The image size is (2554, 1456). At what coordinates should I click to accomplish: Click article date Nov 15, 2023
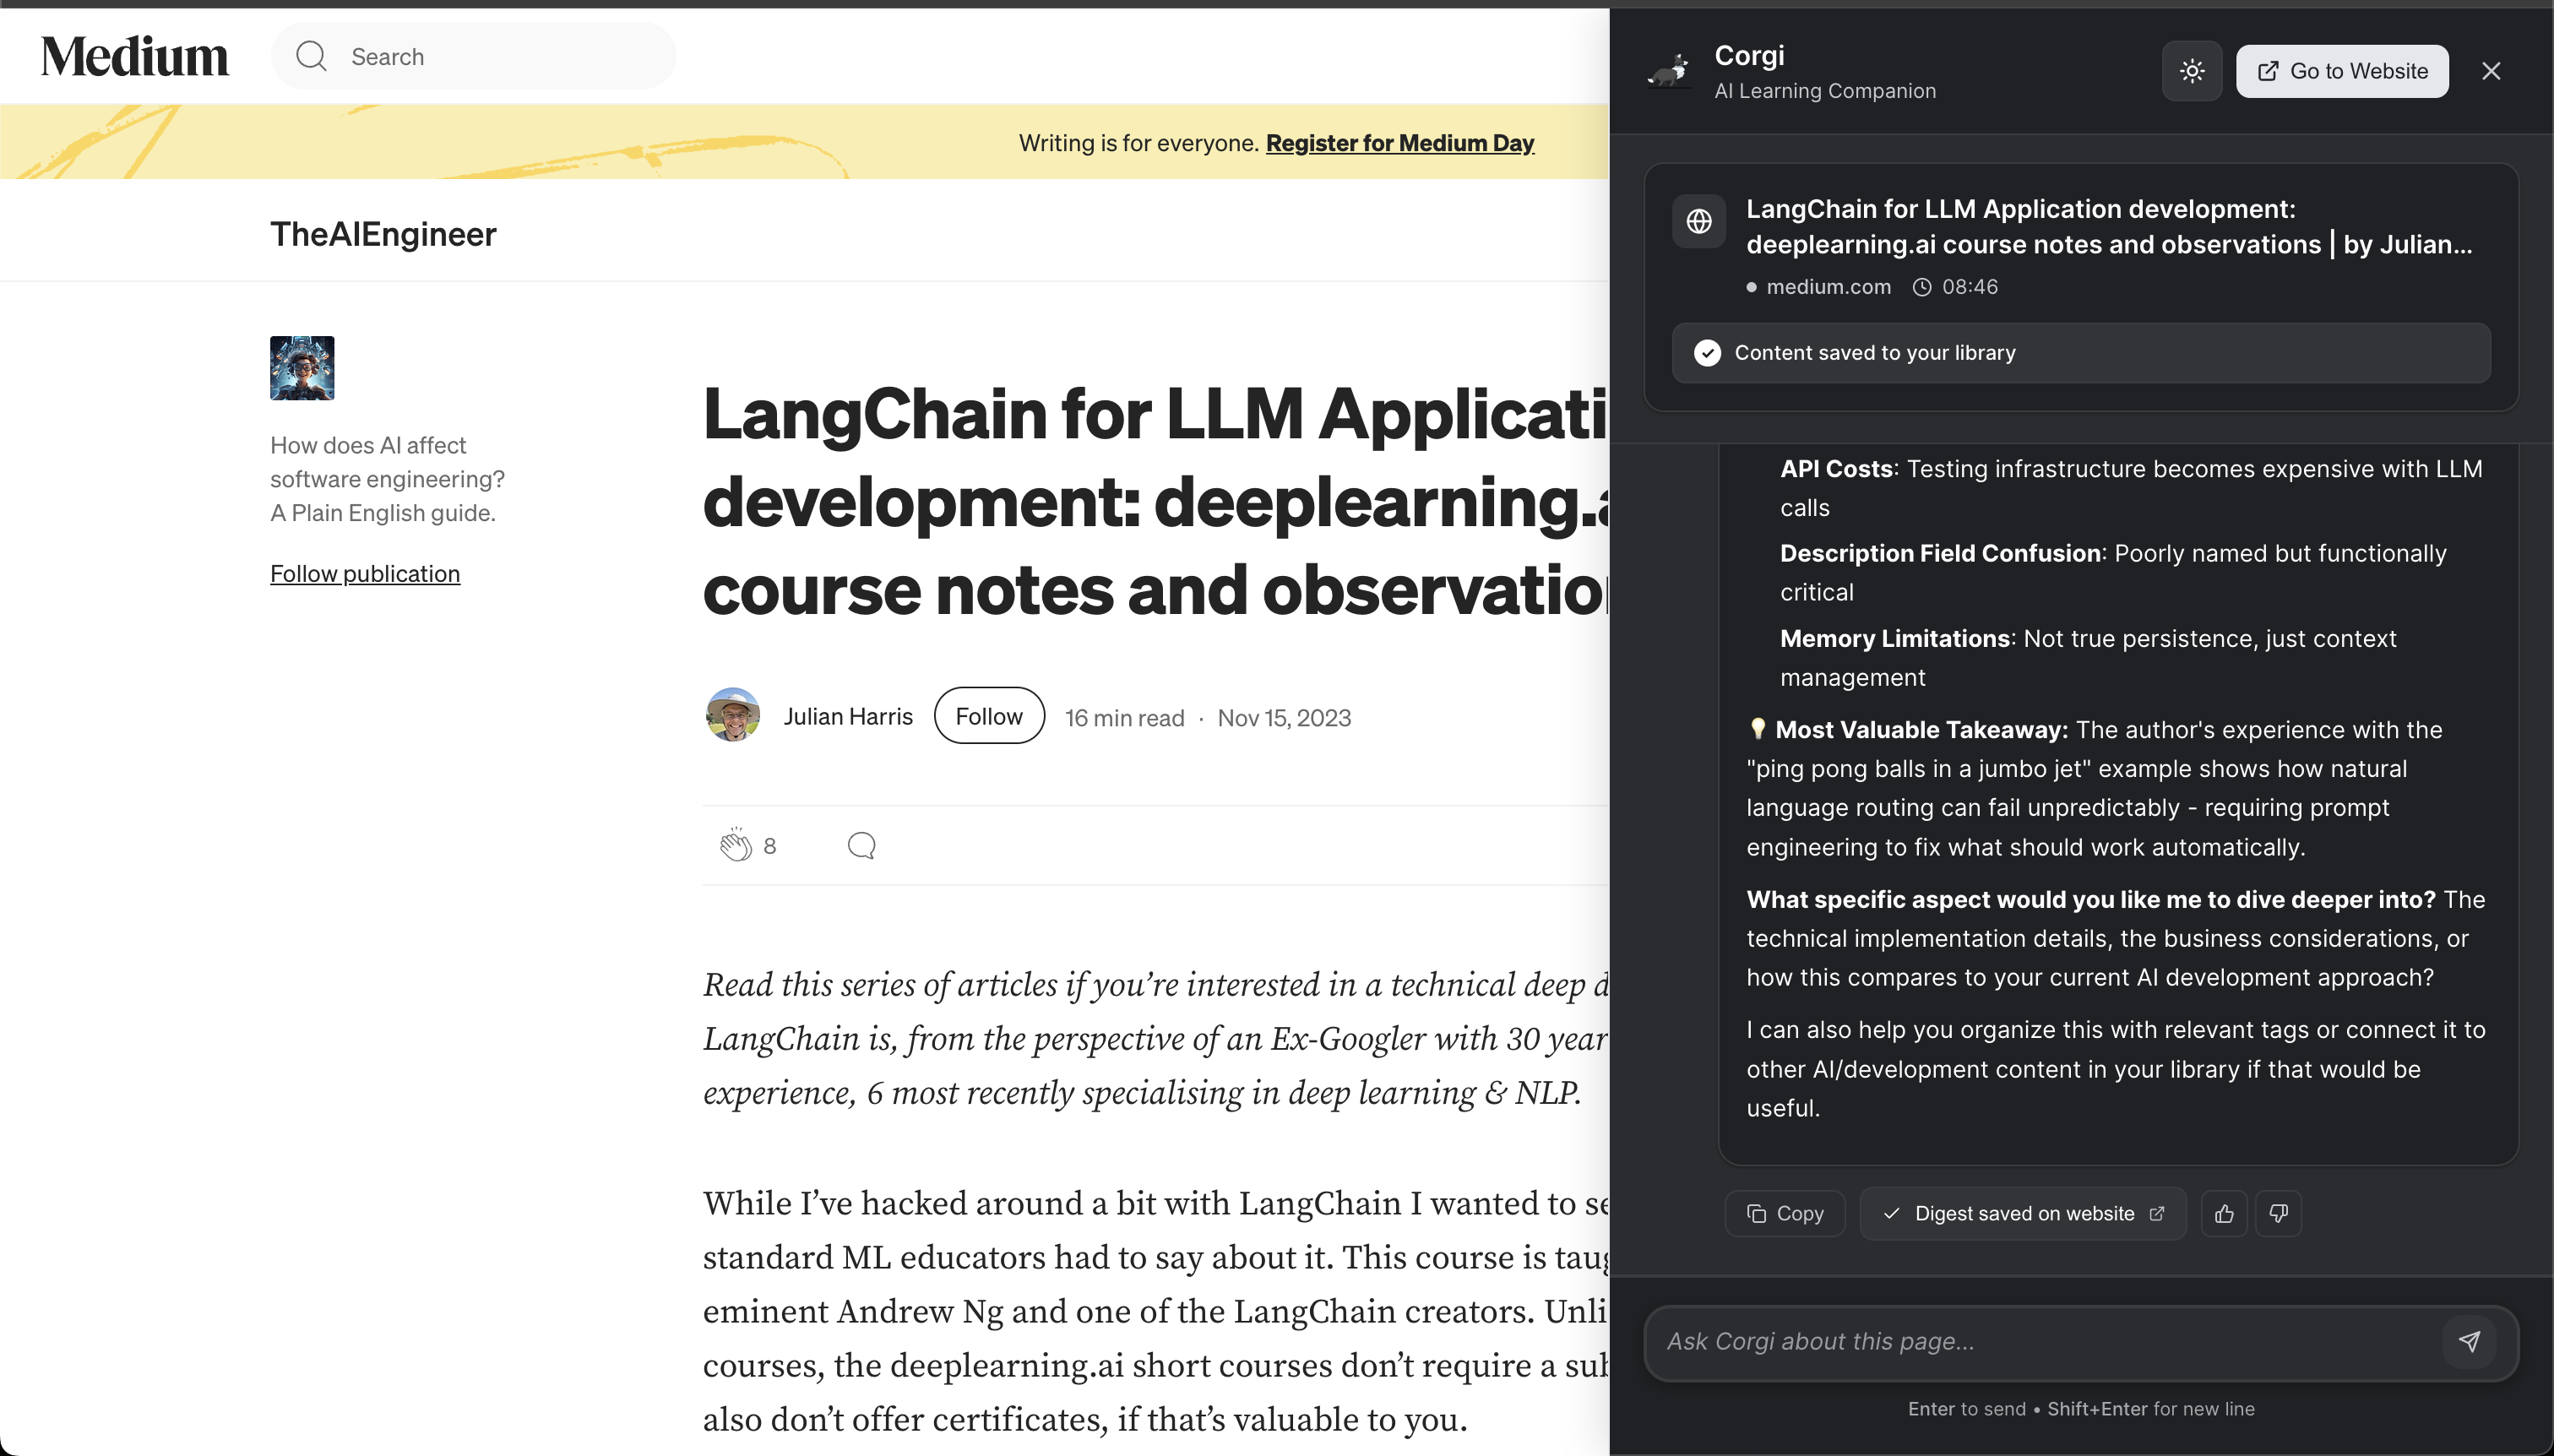pos(1284,717)
